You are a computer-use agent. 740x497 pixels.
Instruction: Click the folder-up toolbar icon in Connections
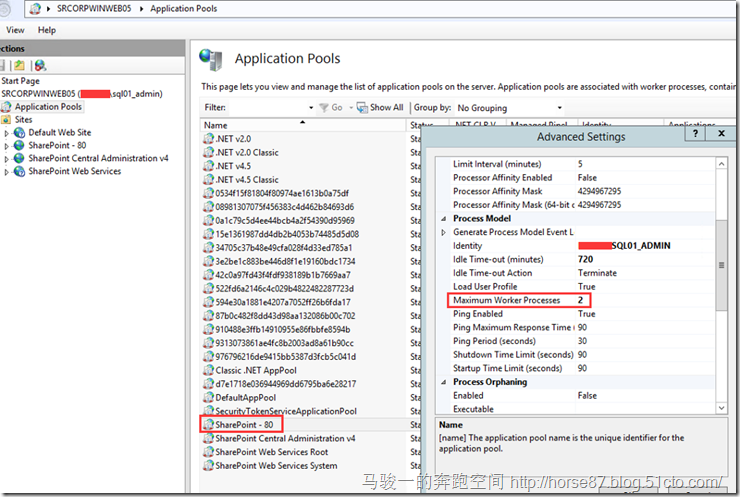19,66
